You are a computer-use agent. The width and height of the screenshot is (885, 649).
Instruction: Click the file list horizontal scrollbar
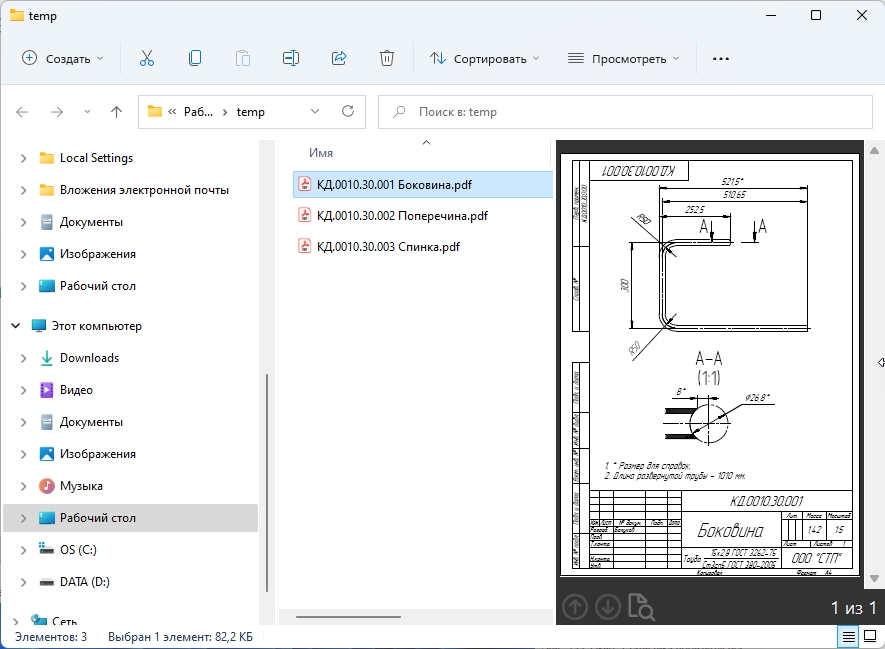point(348,617)
